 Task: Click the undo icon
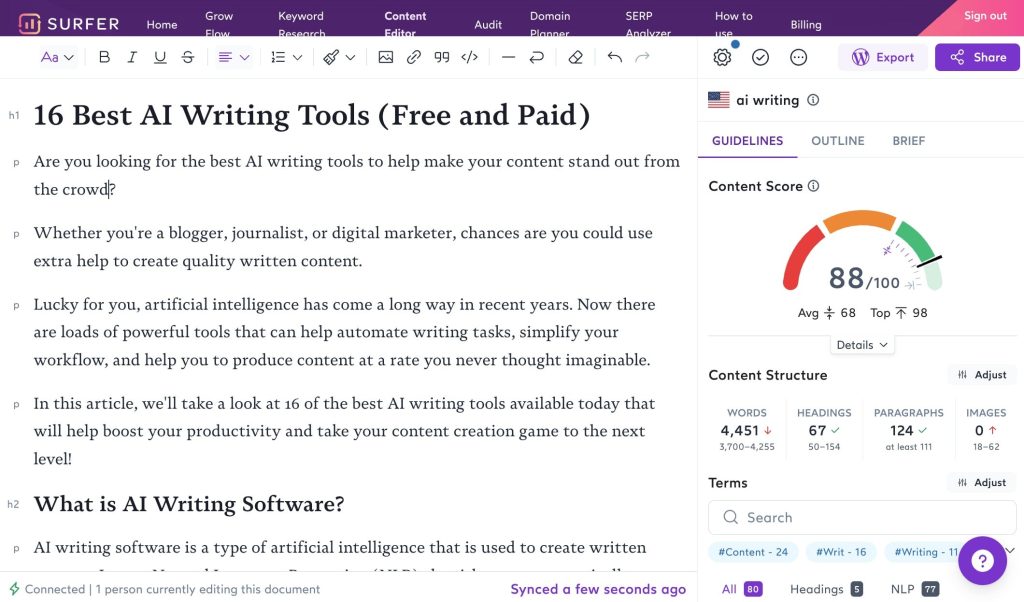point(614,57)
